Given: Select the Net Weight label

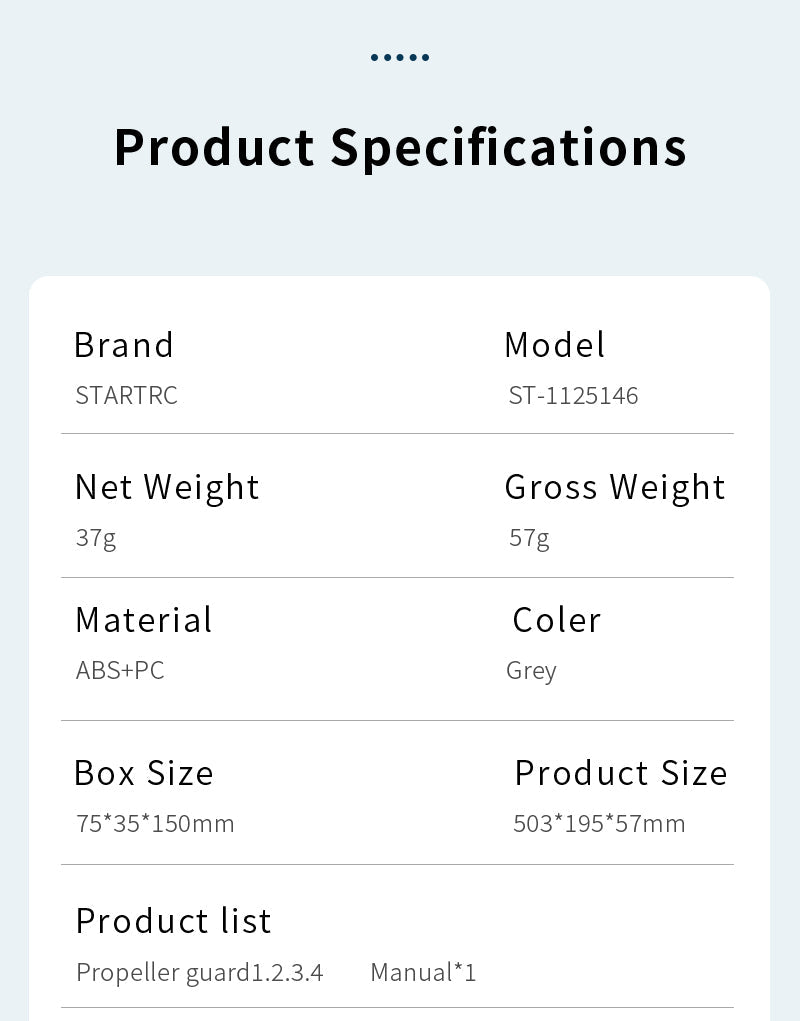Looking at the screenshot, I should pyautogui.click(x=167, y=487).
